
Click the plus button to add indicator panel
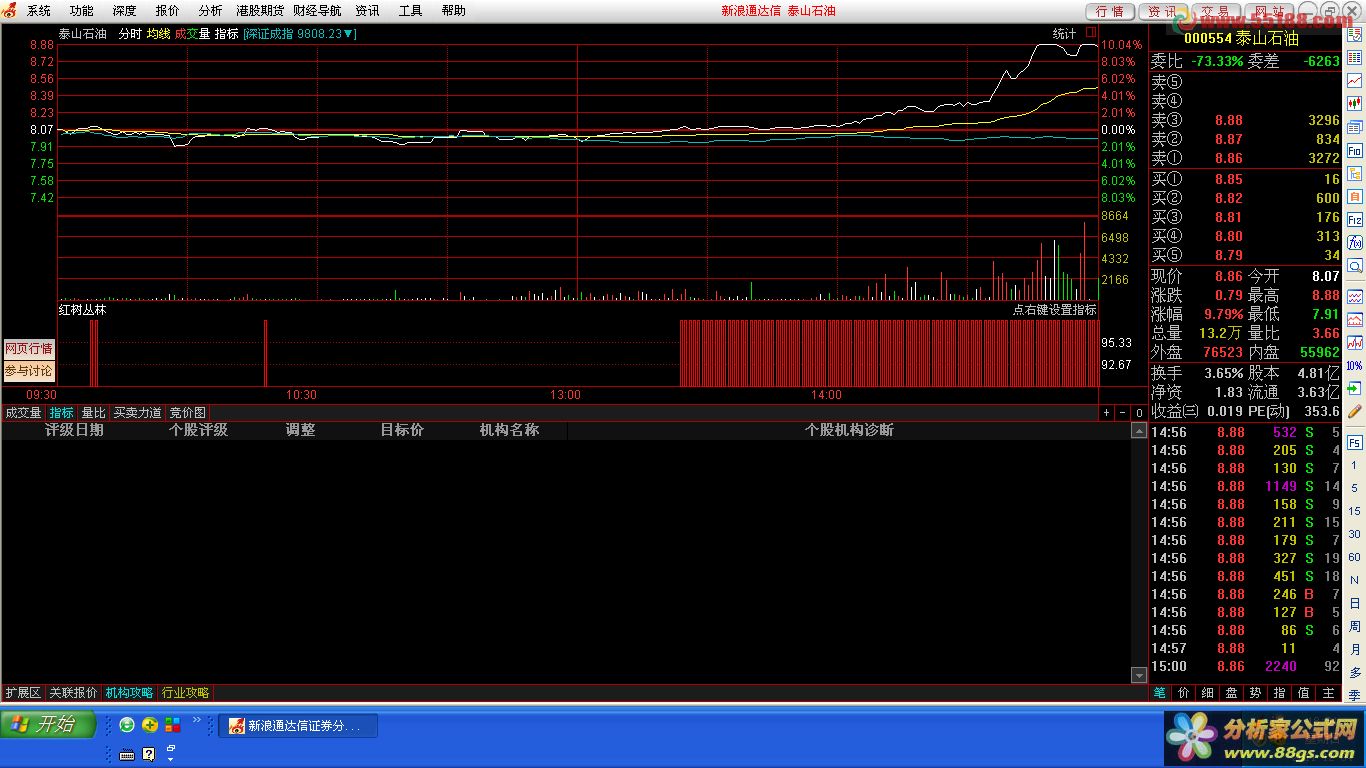click(1107, 412)
